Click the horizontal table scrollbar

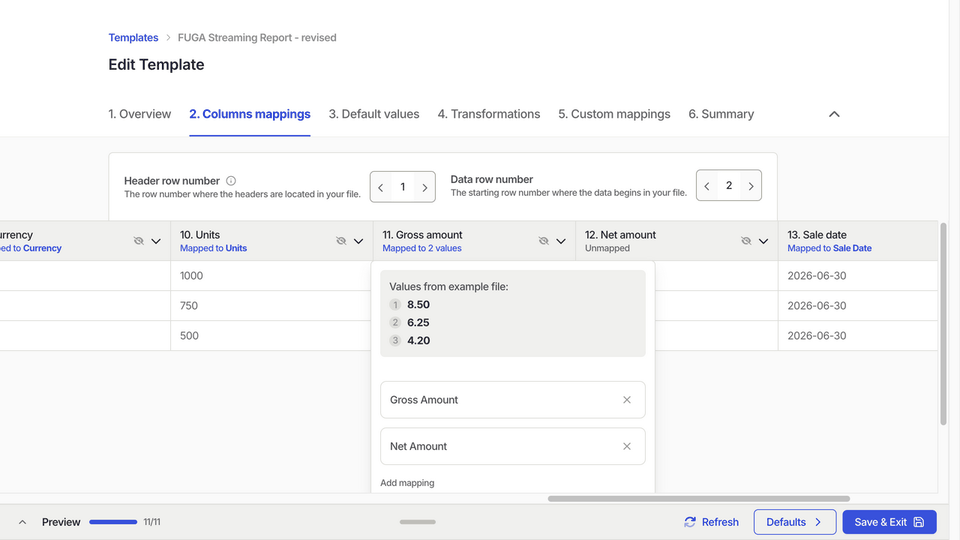699,498
